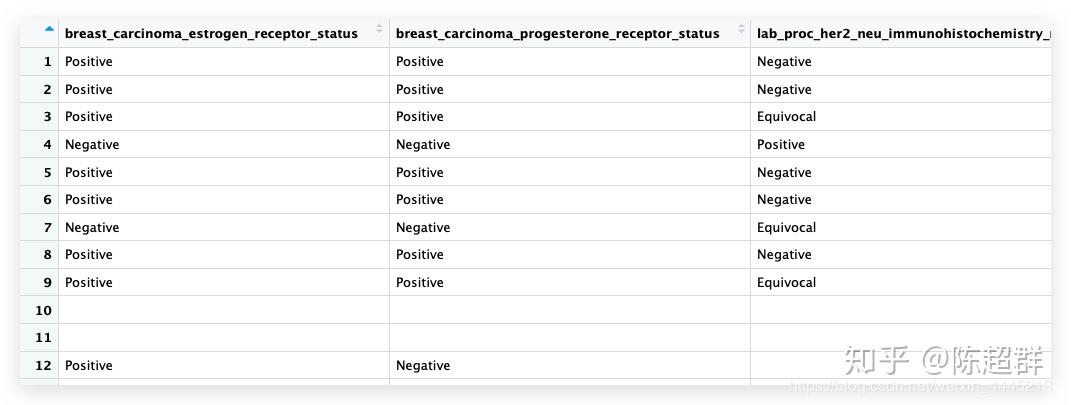Click progesterone receptor status sort arrows
The image size is (1071, 405).
click(x=741, y=30)
